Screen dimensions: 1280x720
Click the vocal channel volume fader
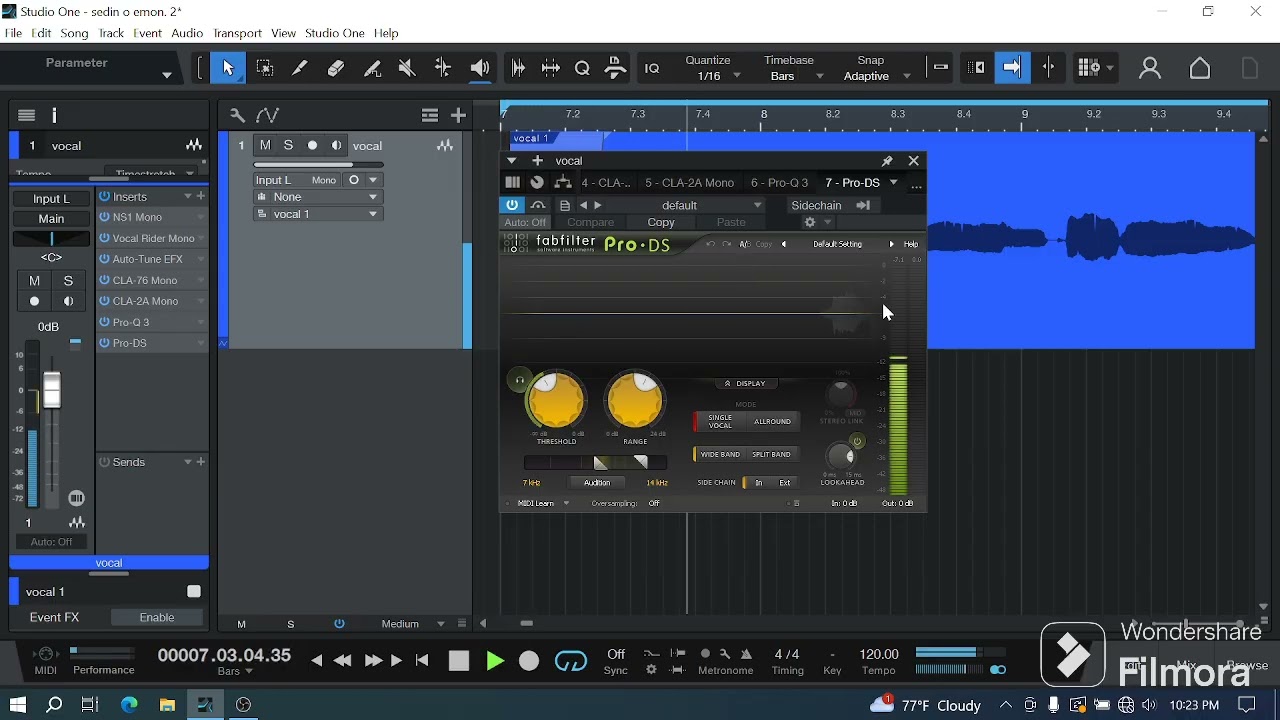point(53,390)
